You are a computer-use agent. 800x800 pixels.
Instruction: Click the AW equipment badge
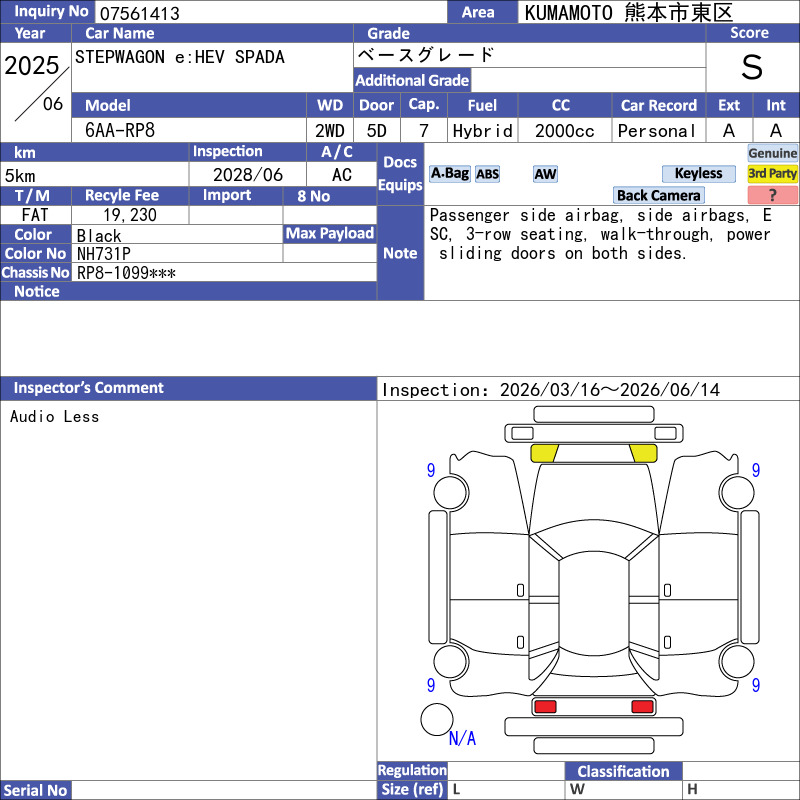(x=545, y=174)
